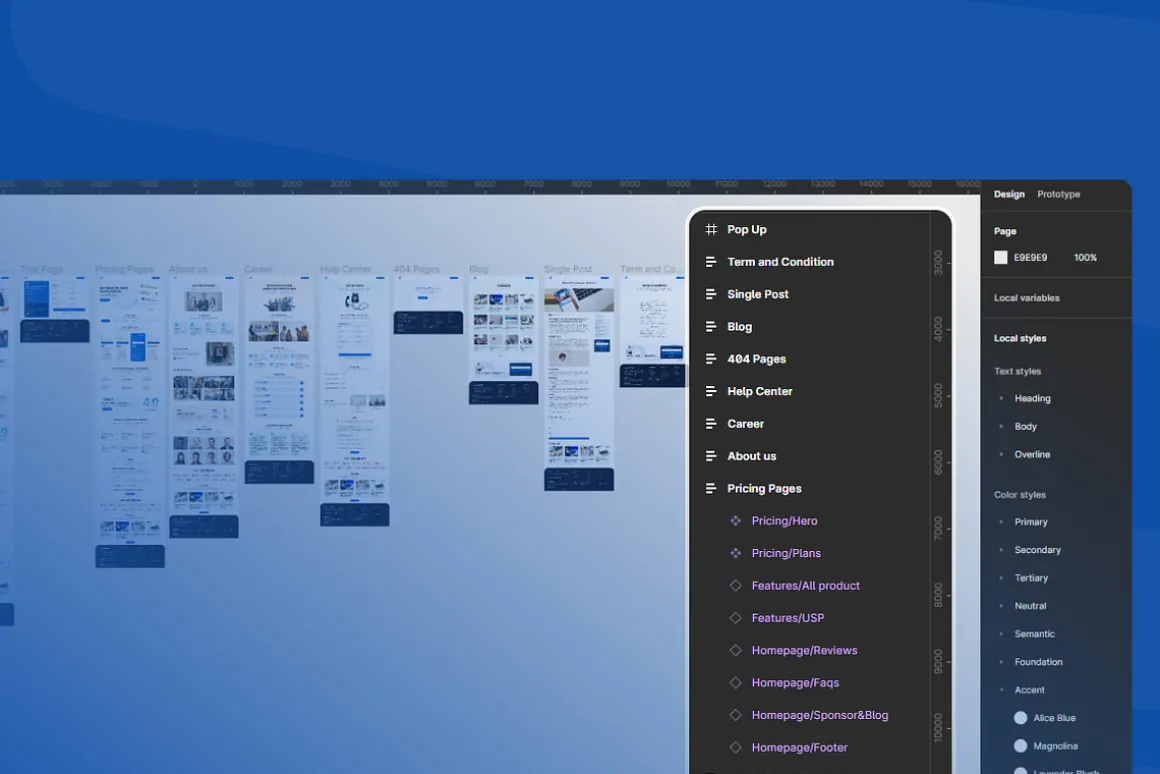This screenshot has width=1160, height=774.
Task: Switch to the Design tab
Action: pos(1009,194)
